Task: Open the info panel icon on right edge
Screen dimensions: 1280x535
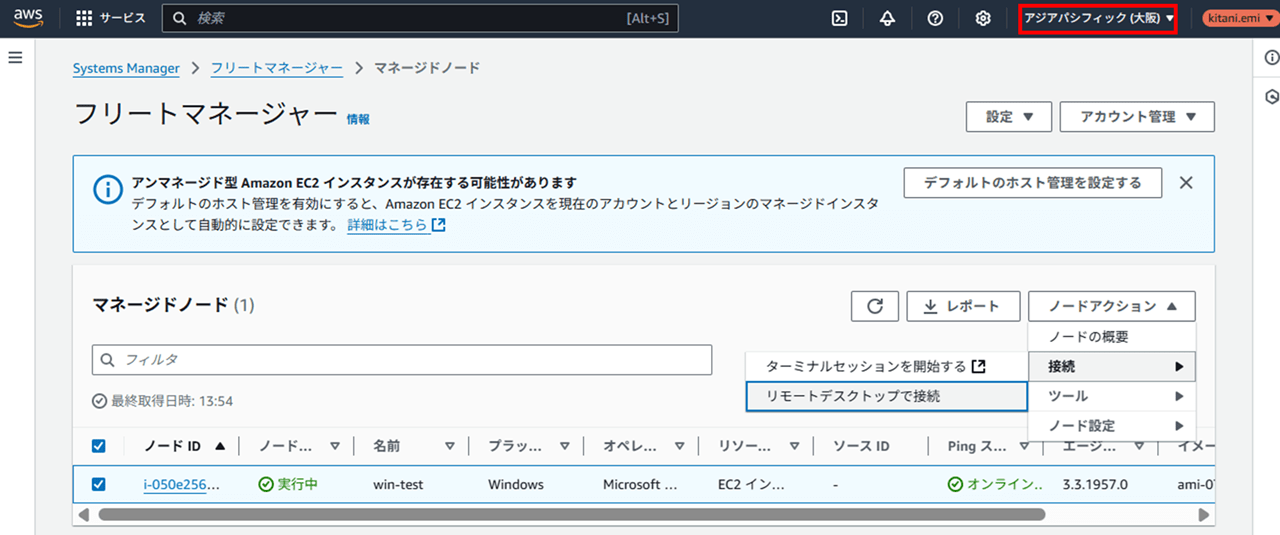Action: [x=1271, y=58]
